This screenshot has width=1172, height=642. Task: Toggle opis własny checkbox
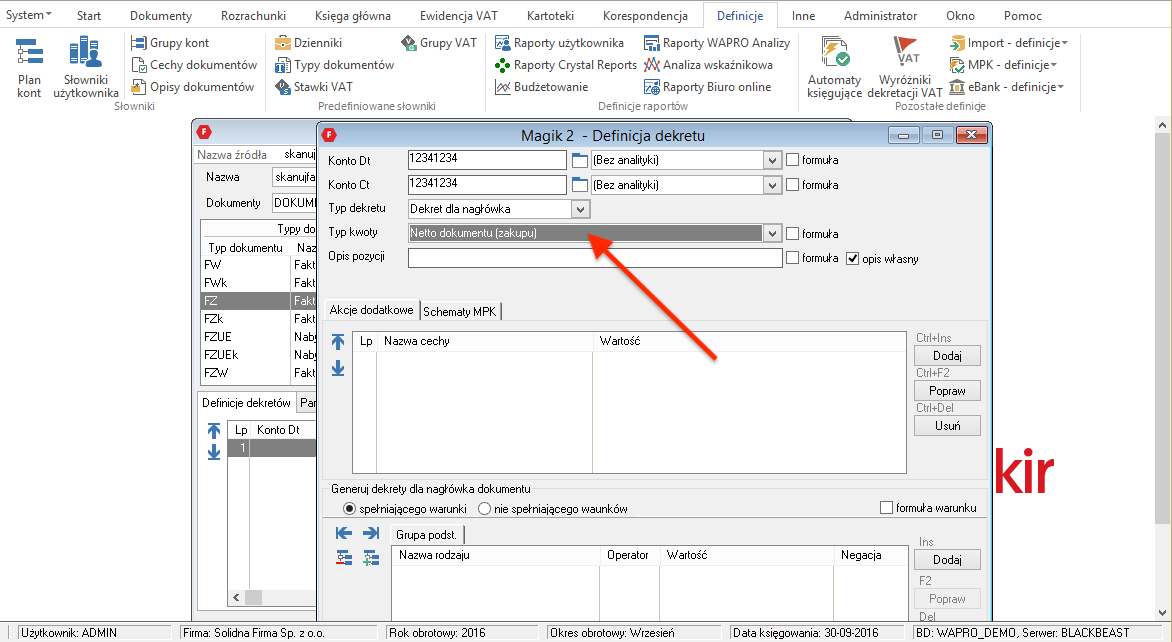853,259
